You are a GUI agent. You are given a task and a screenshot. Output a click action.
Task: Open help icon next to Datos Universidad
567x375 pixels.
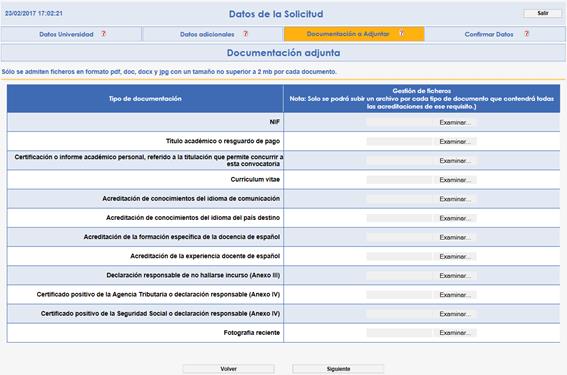(103, 34)
